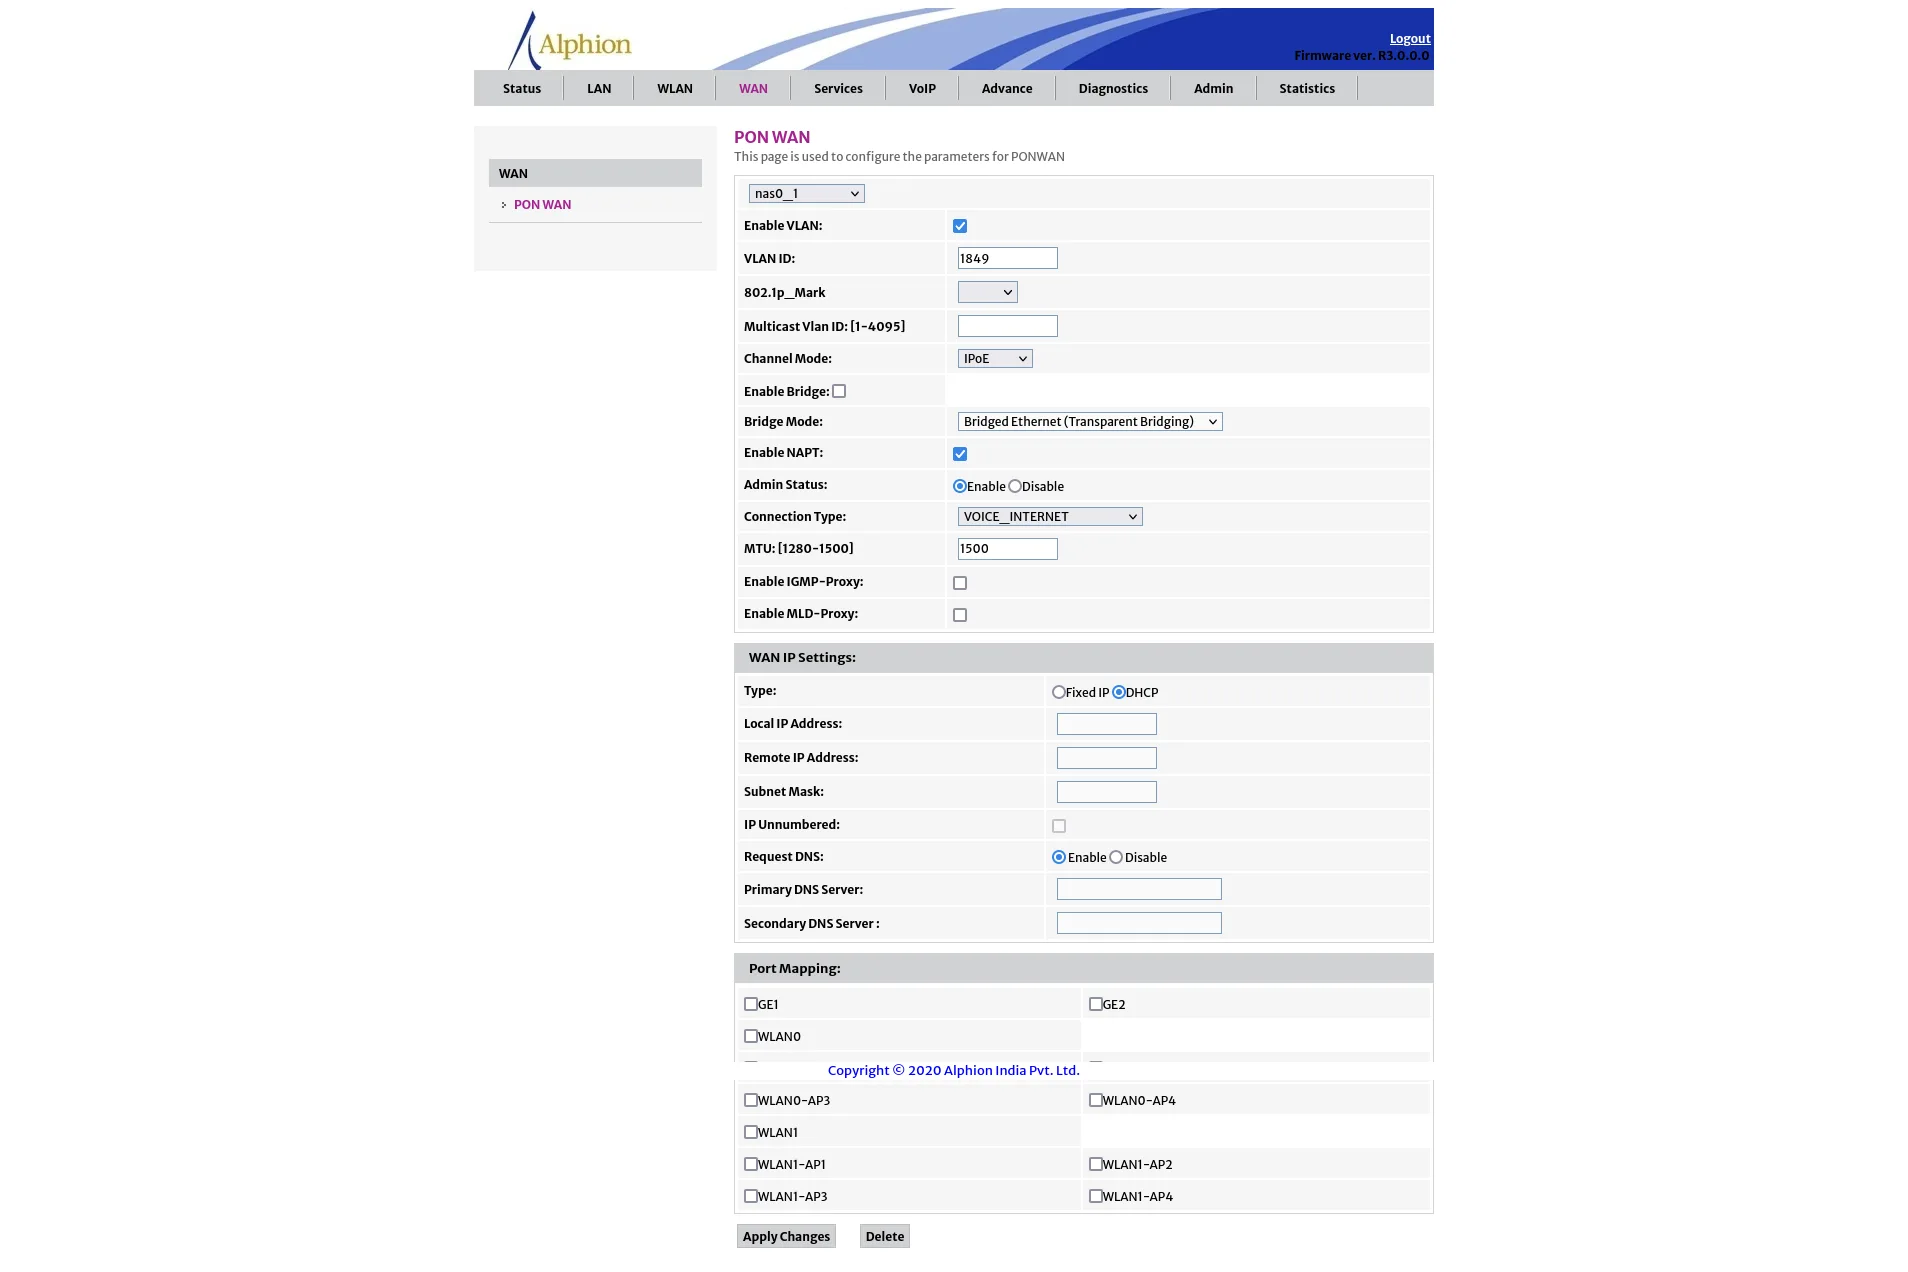
Task: Click the Primary DNS Server field
Action: [1139, 889]
